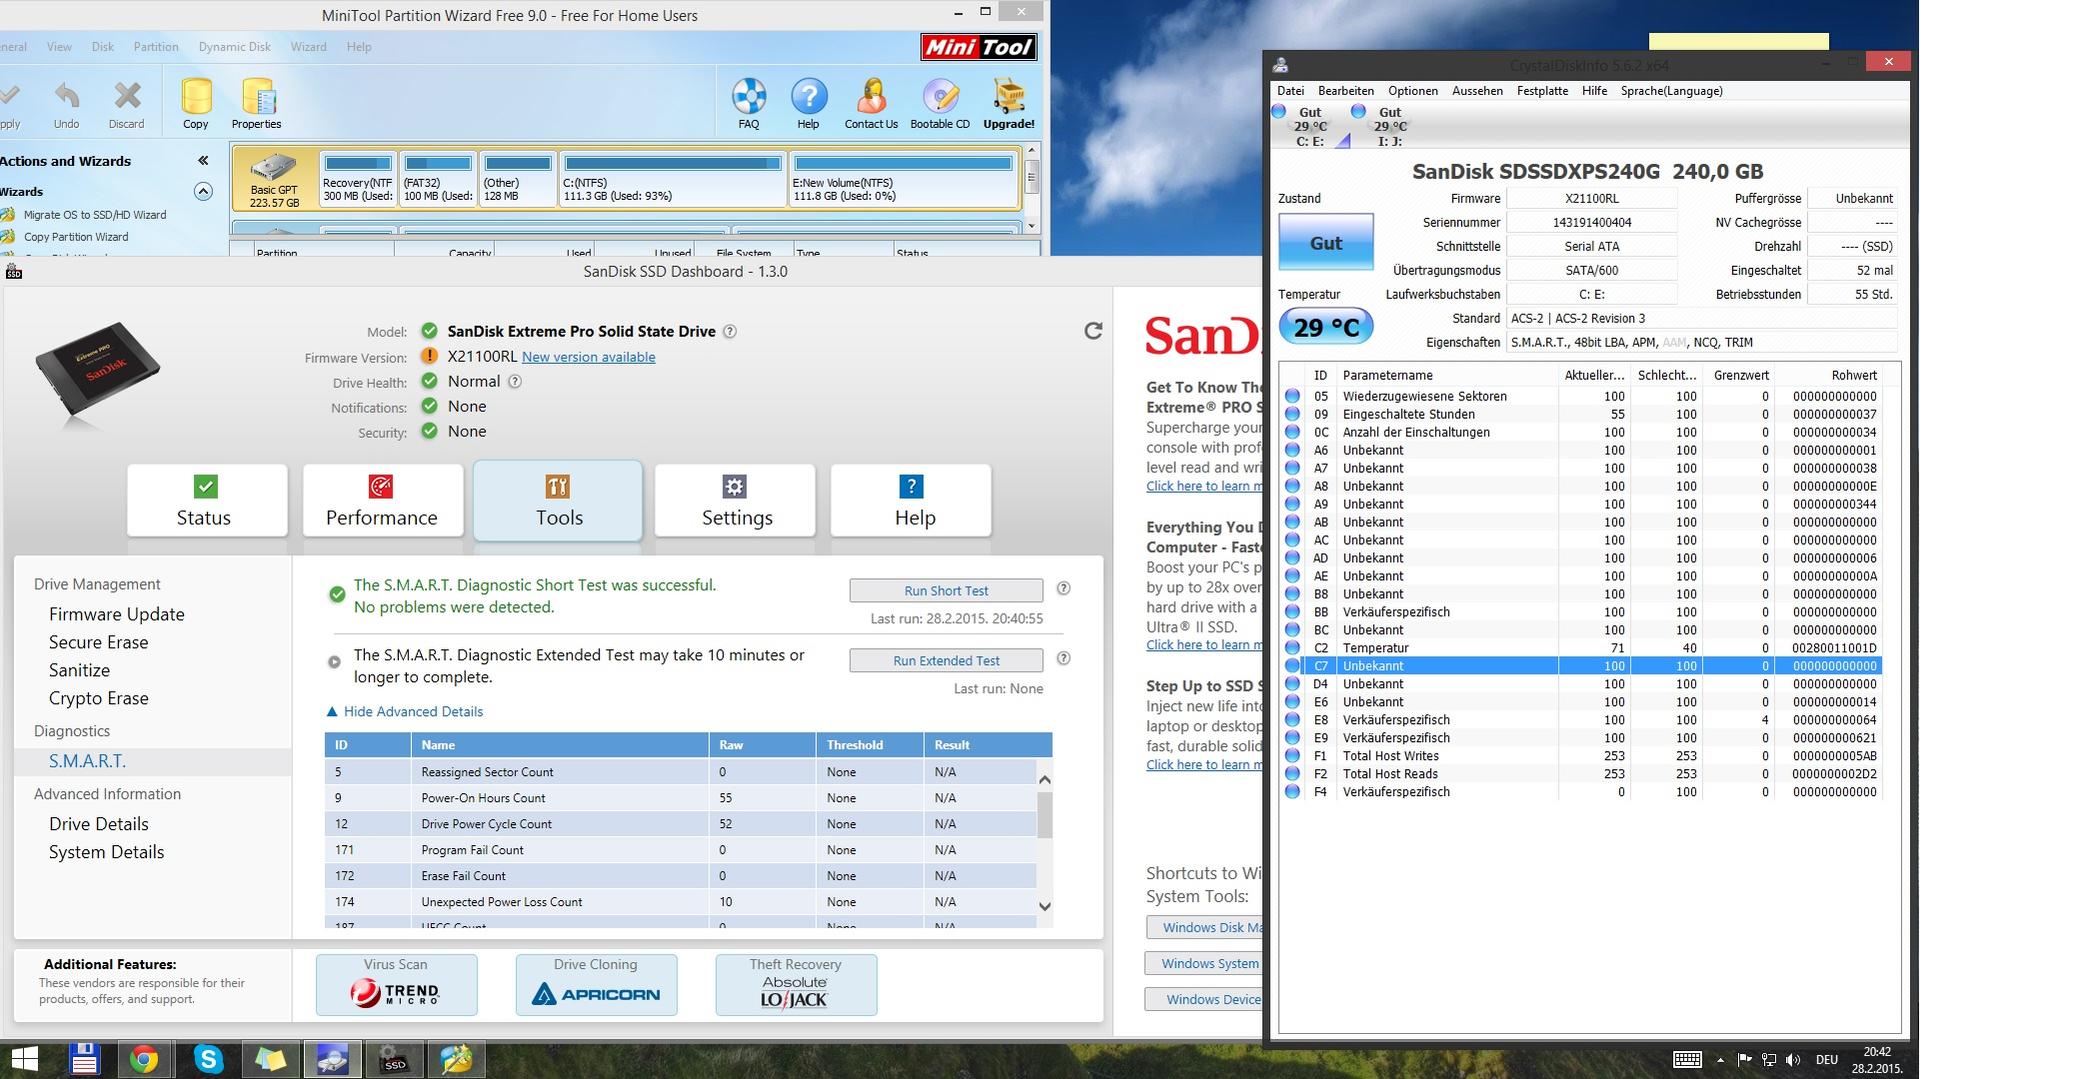This screenshot has height=1079, width=2097.
Task: Open Secure Erase in the Tools sidebar
Action: [98, 642]
